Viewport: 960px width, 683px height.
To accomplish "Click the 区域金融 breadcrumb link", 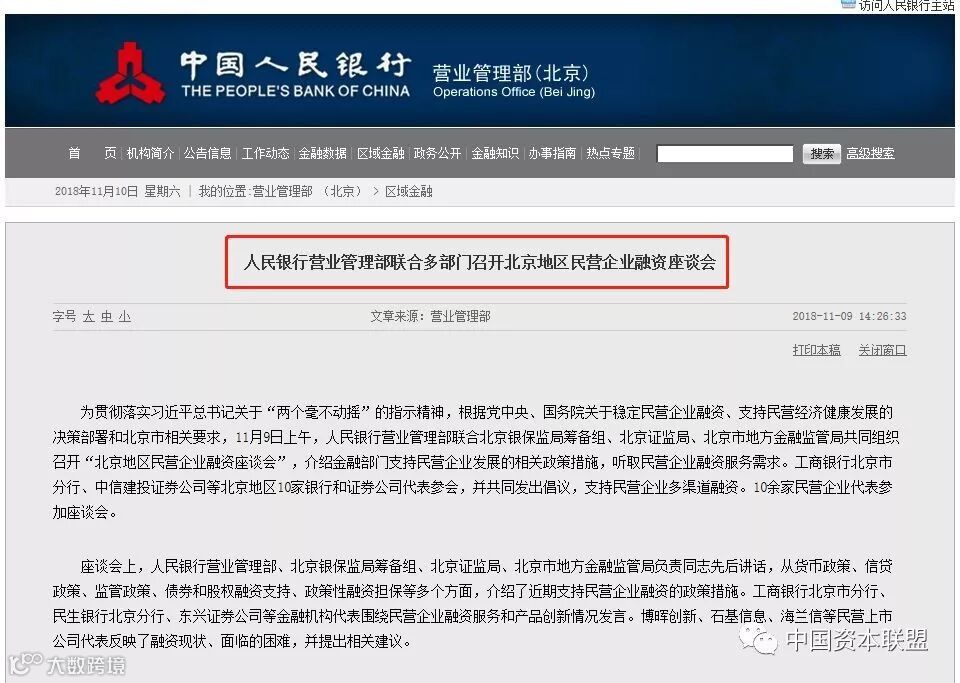I will [408, 192].
